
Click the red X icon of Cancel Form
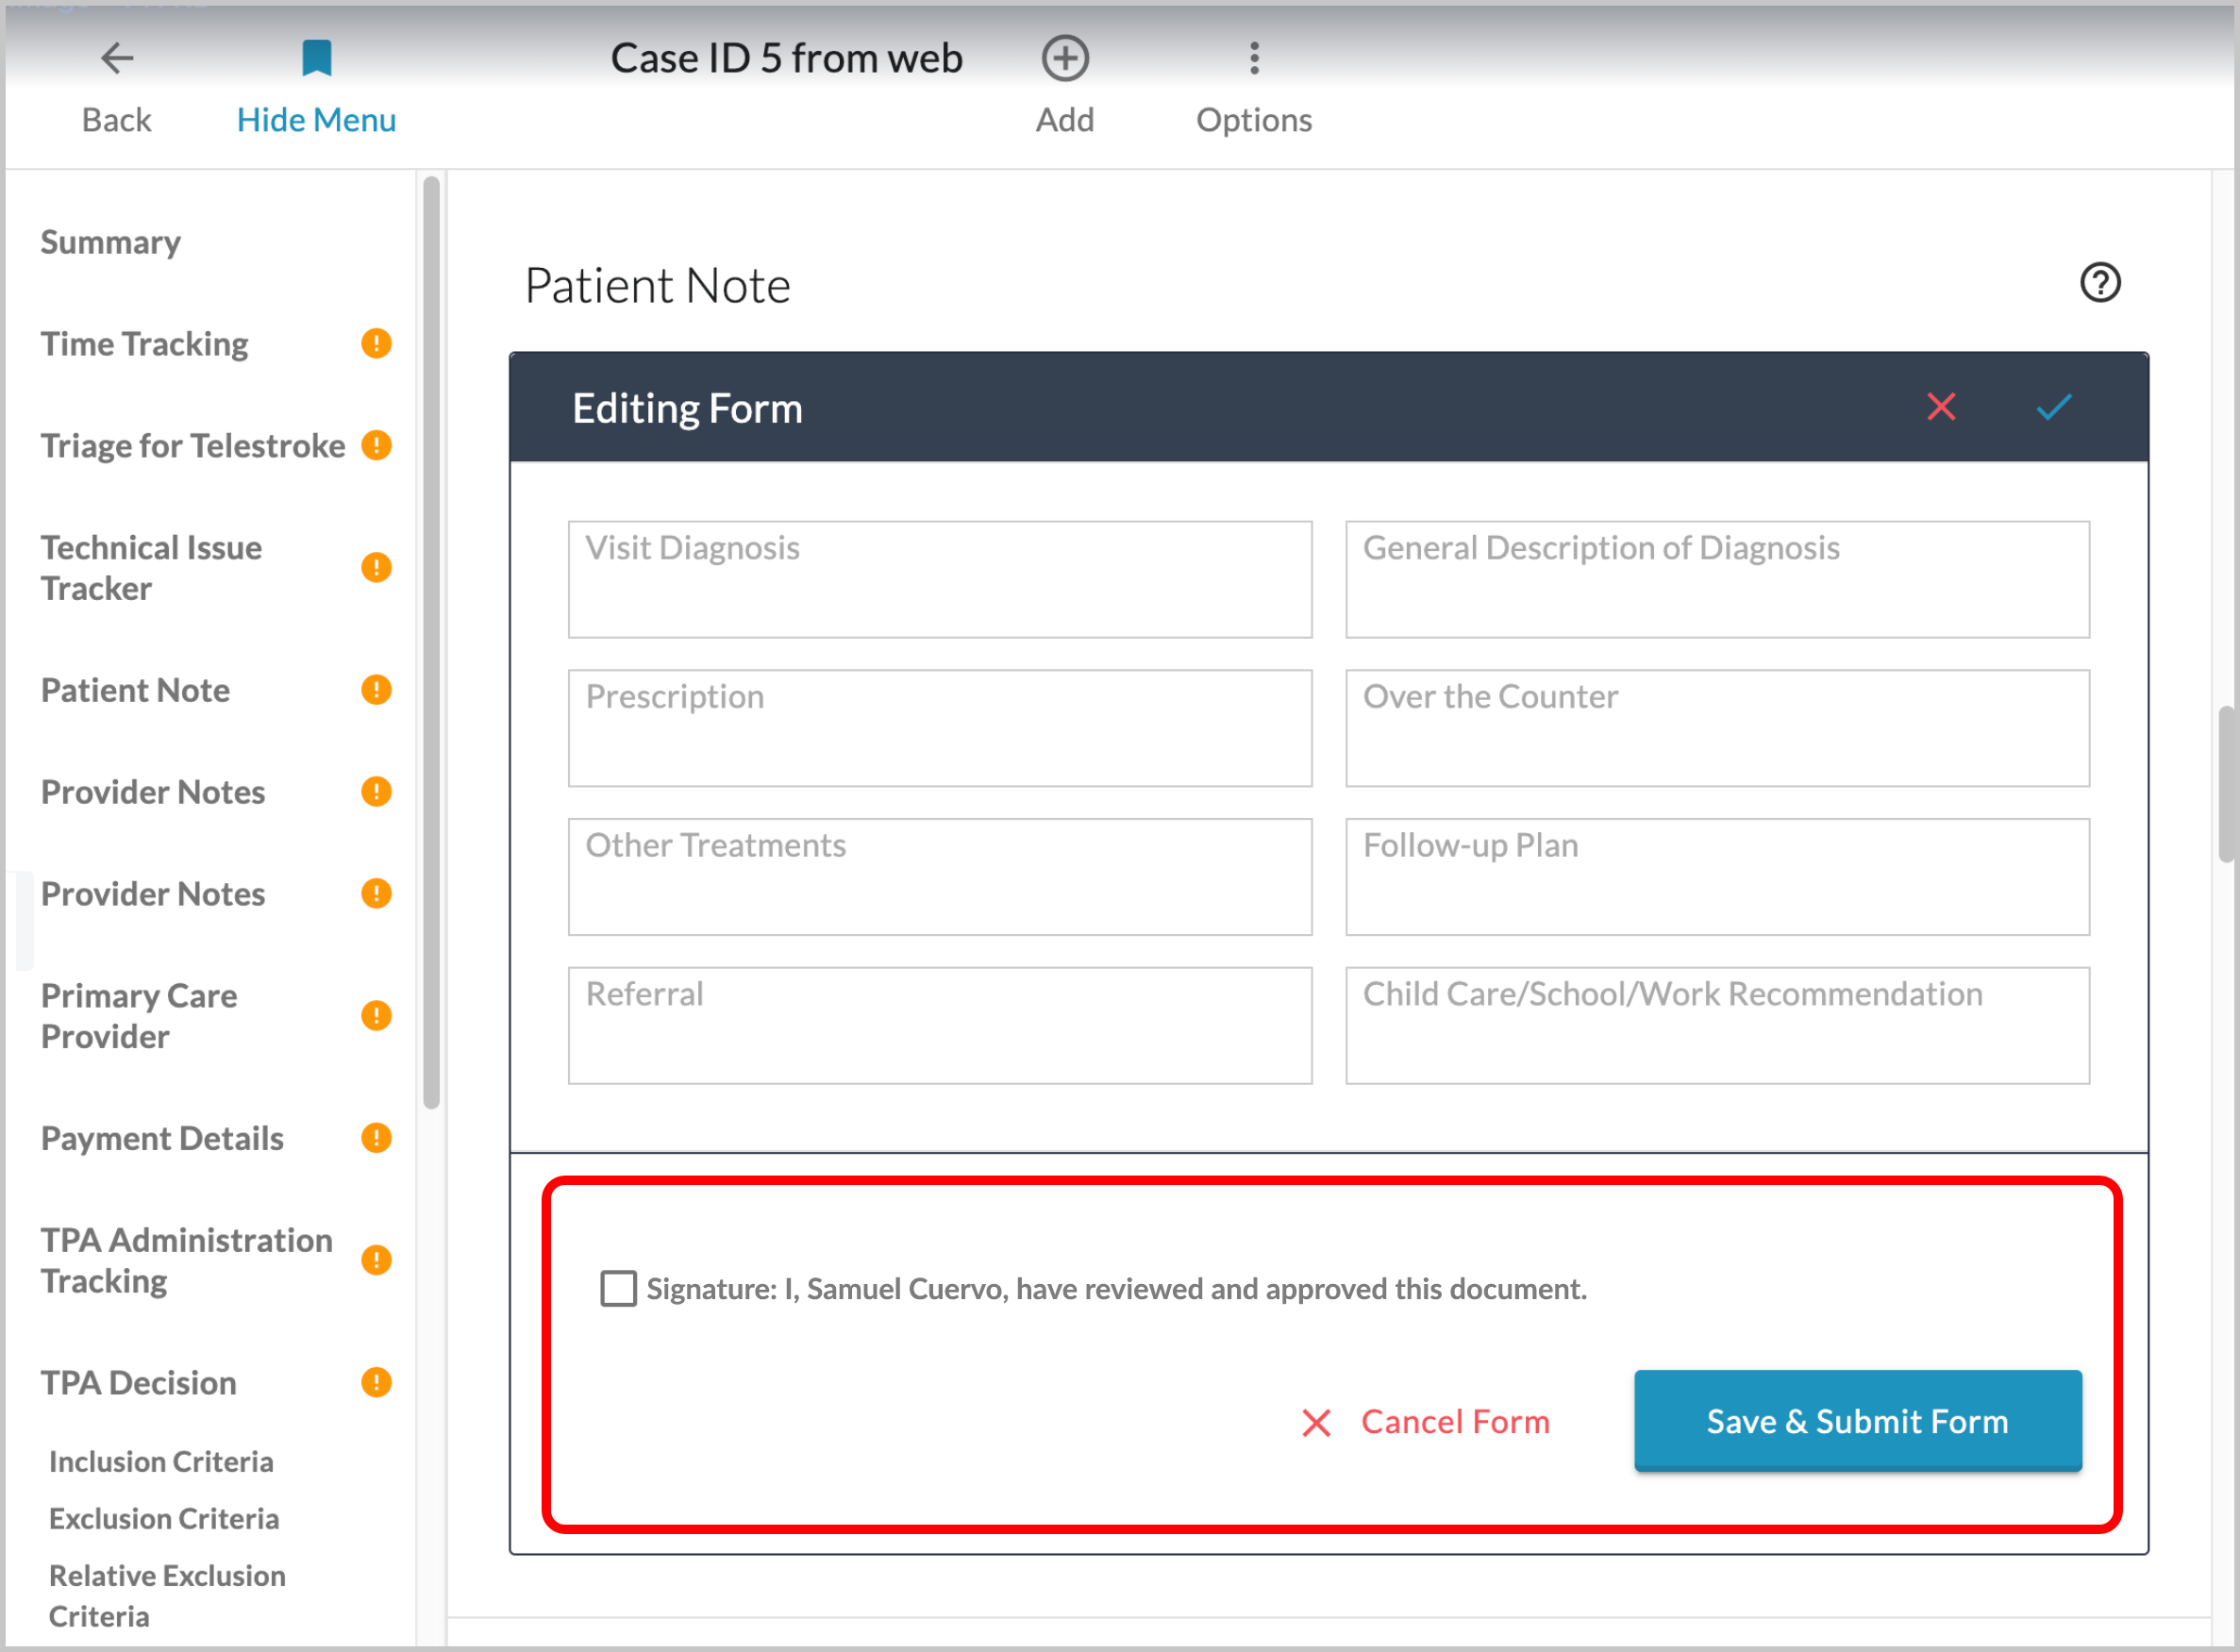pyautogui.click(x=1316, y=1423)
